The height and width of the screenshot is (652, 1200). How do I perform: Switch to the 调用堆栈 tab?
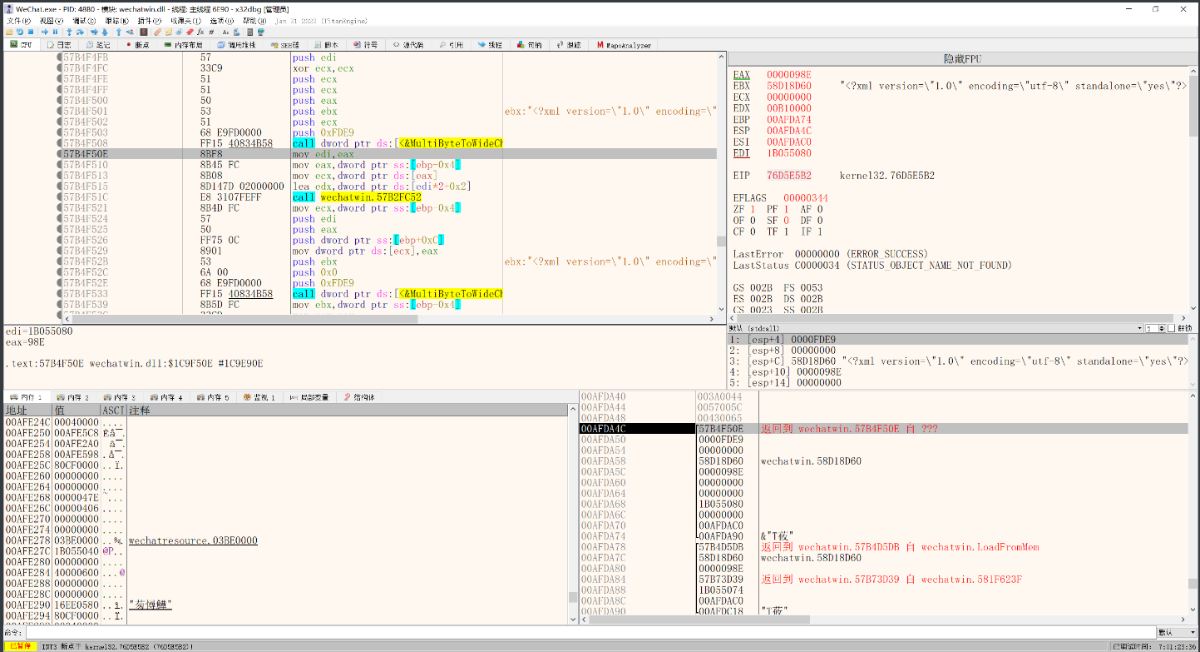237,45
